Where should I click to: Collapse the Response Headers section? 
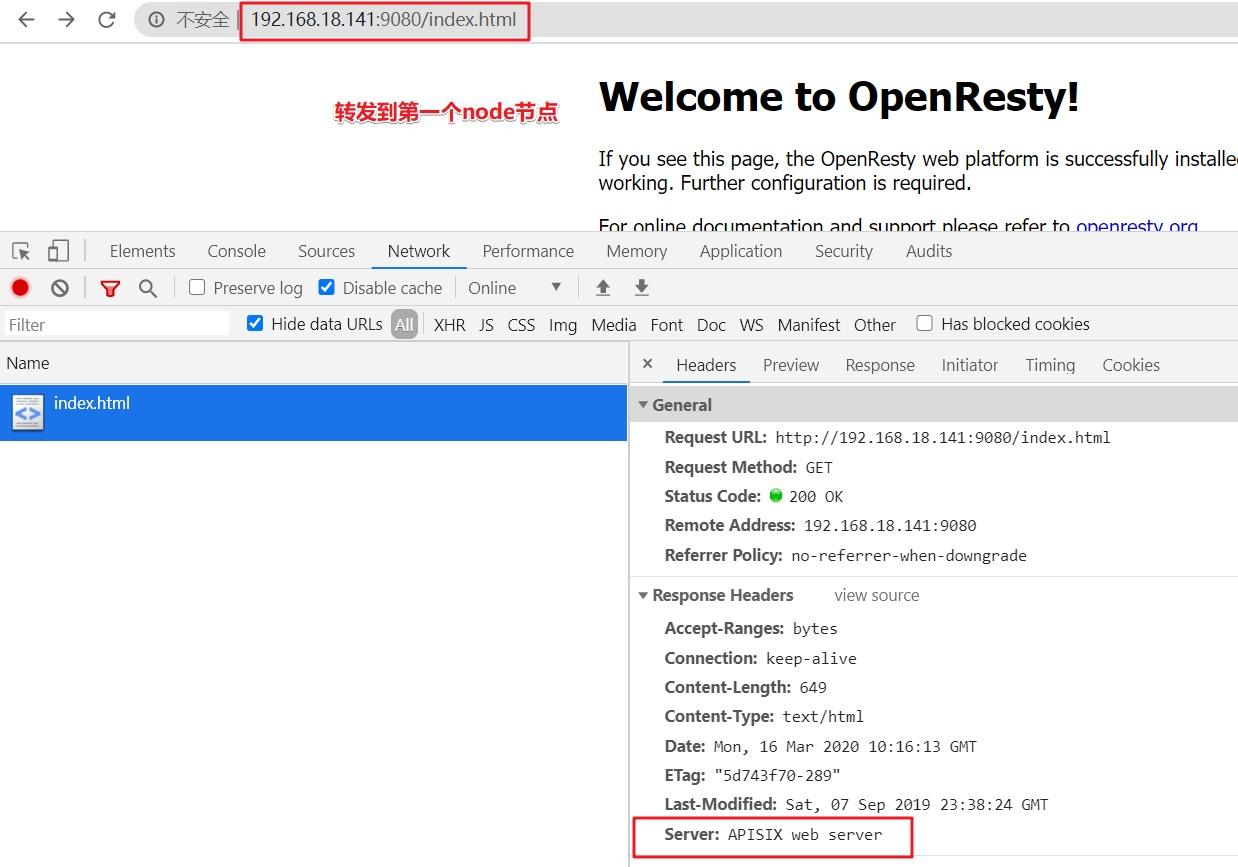pyautogui.click(x=644, y=595)
